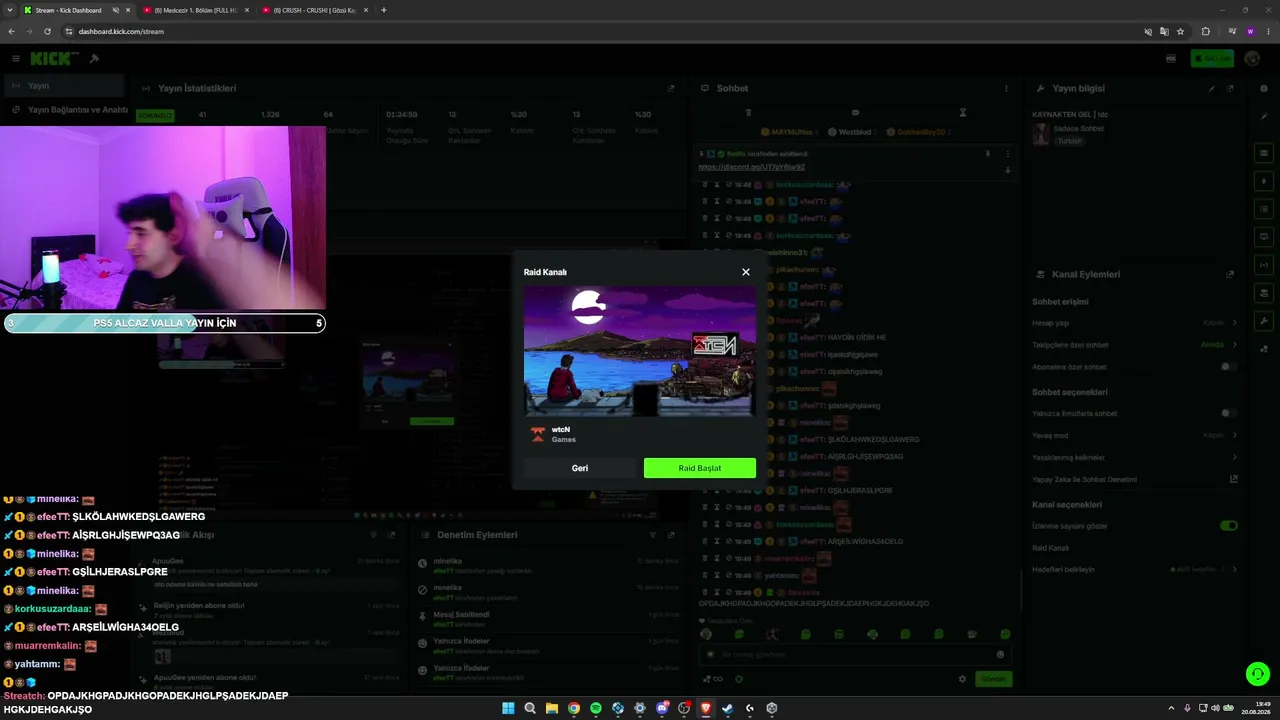Open the browser extensions menu
1280x720 pixels.
coord(1205,31)
